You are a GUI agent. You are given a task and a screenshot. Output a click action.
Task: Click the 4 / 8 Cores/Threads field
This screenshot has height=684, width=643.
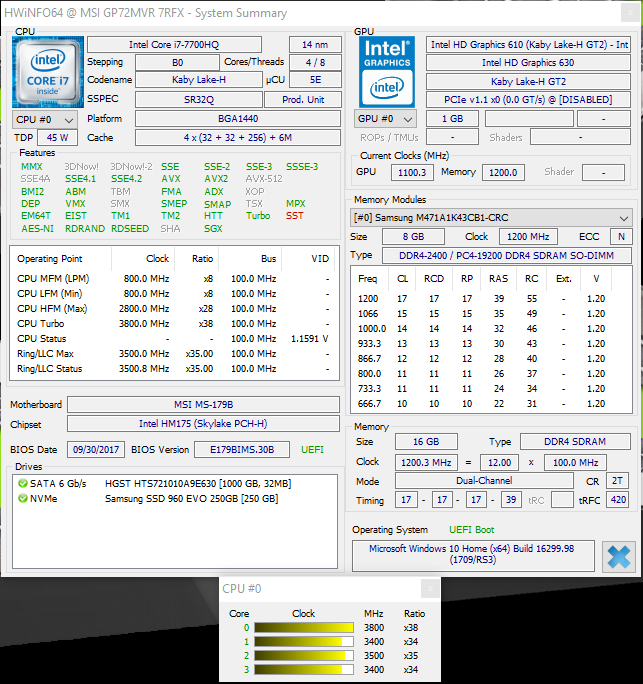tap(315, 62)
